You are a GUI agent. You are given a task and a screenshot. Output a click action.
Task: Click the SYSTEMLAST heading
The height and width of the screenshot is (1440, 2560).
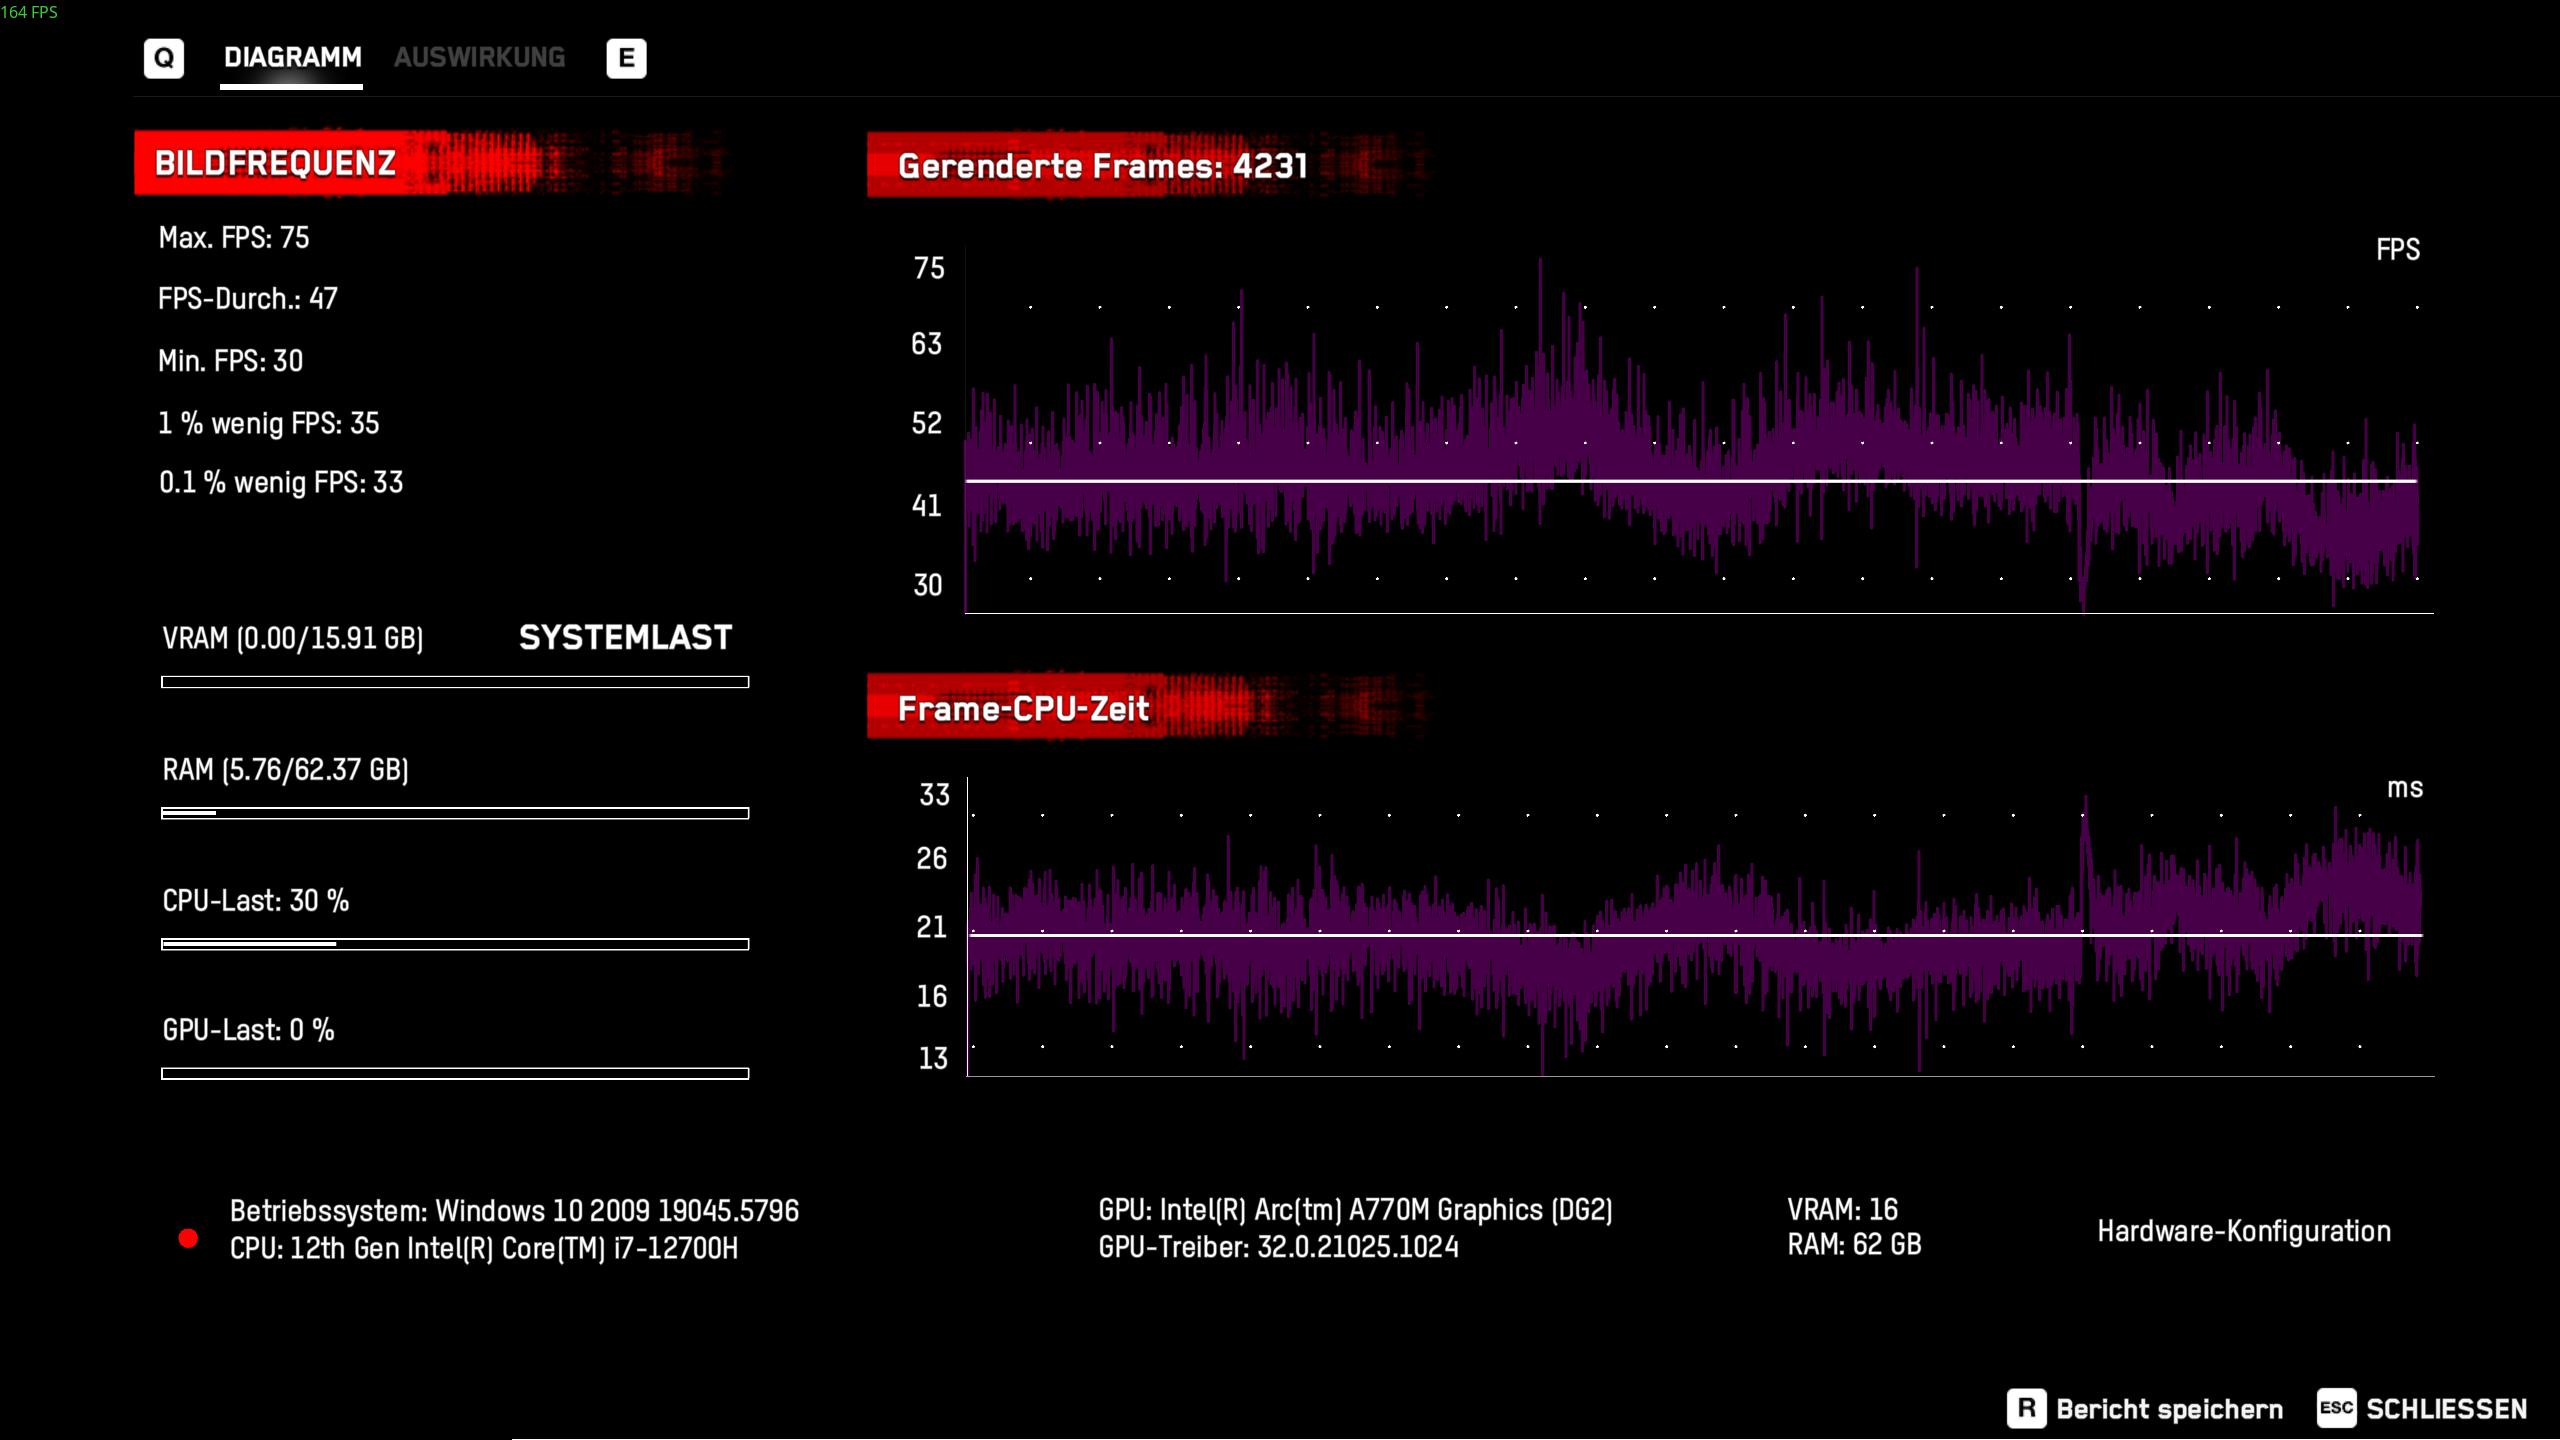click(x=625, y=638)
